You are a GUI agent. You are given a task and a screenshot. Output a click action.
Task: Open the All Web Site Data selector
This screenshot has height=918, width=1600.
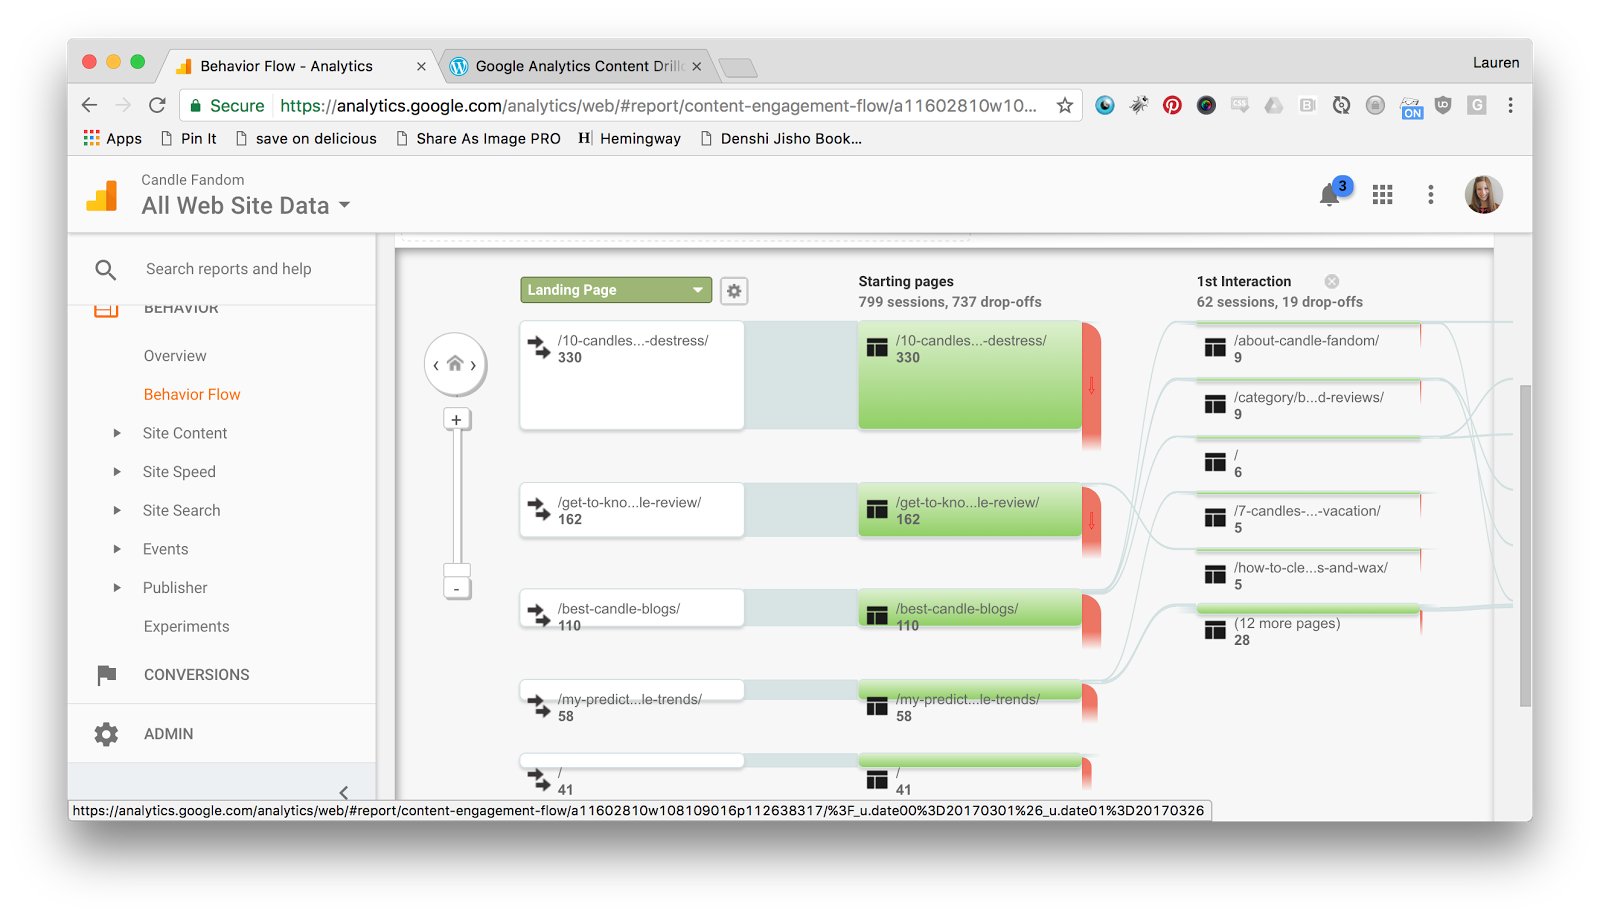pos(245,206)
